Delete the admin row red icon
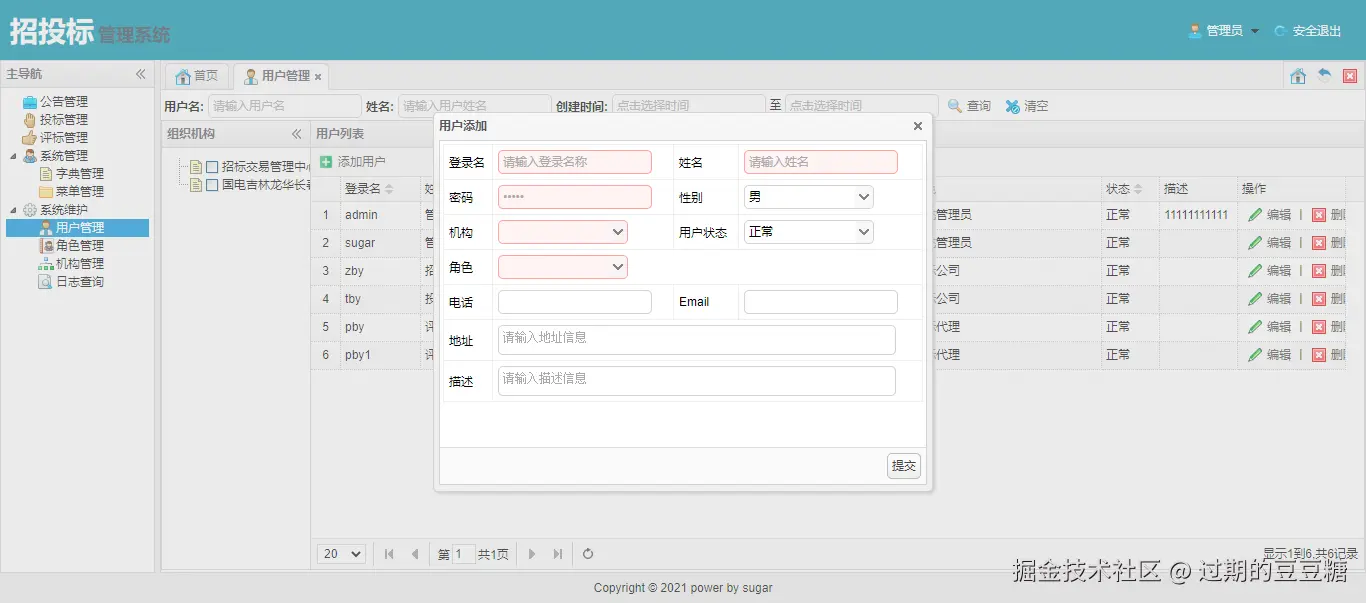This screenshot has height=603, width=1366. click(1319, 215)
